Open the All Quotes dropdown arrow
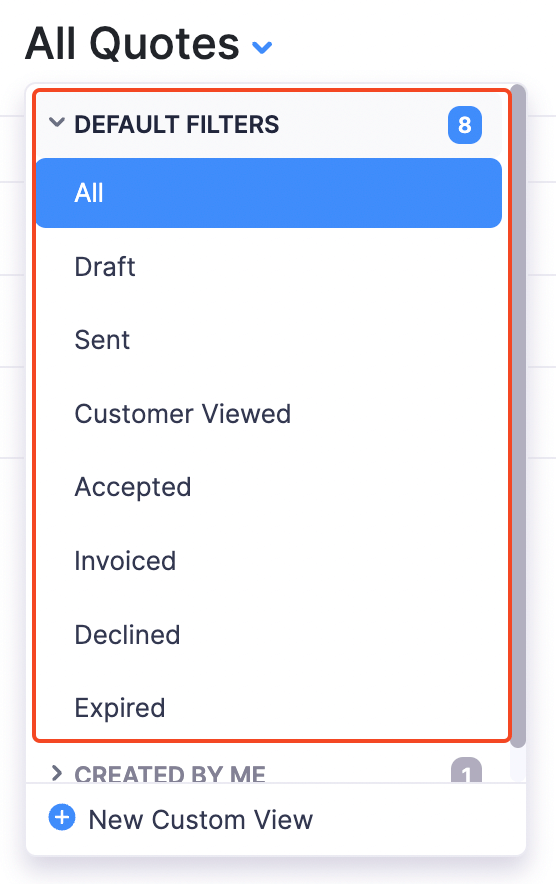556x884 pixels. point(262,47)
